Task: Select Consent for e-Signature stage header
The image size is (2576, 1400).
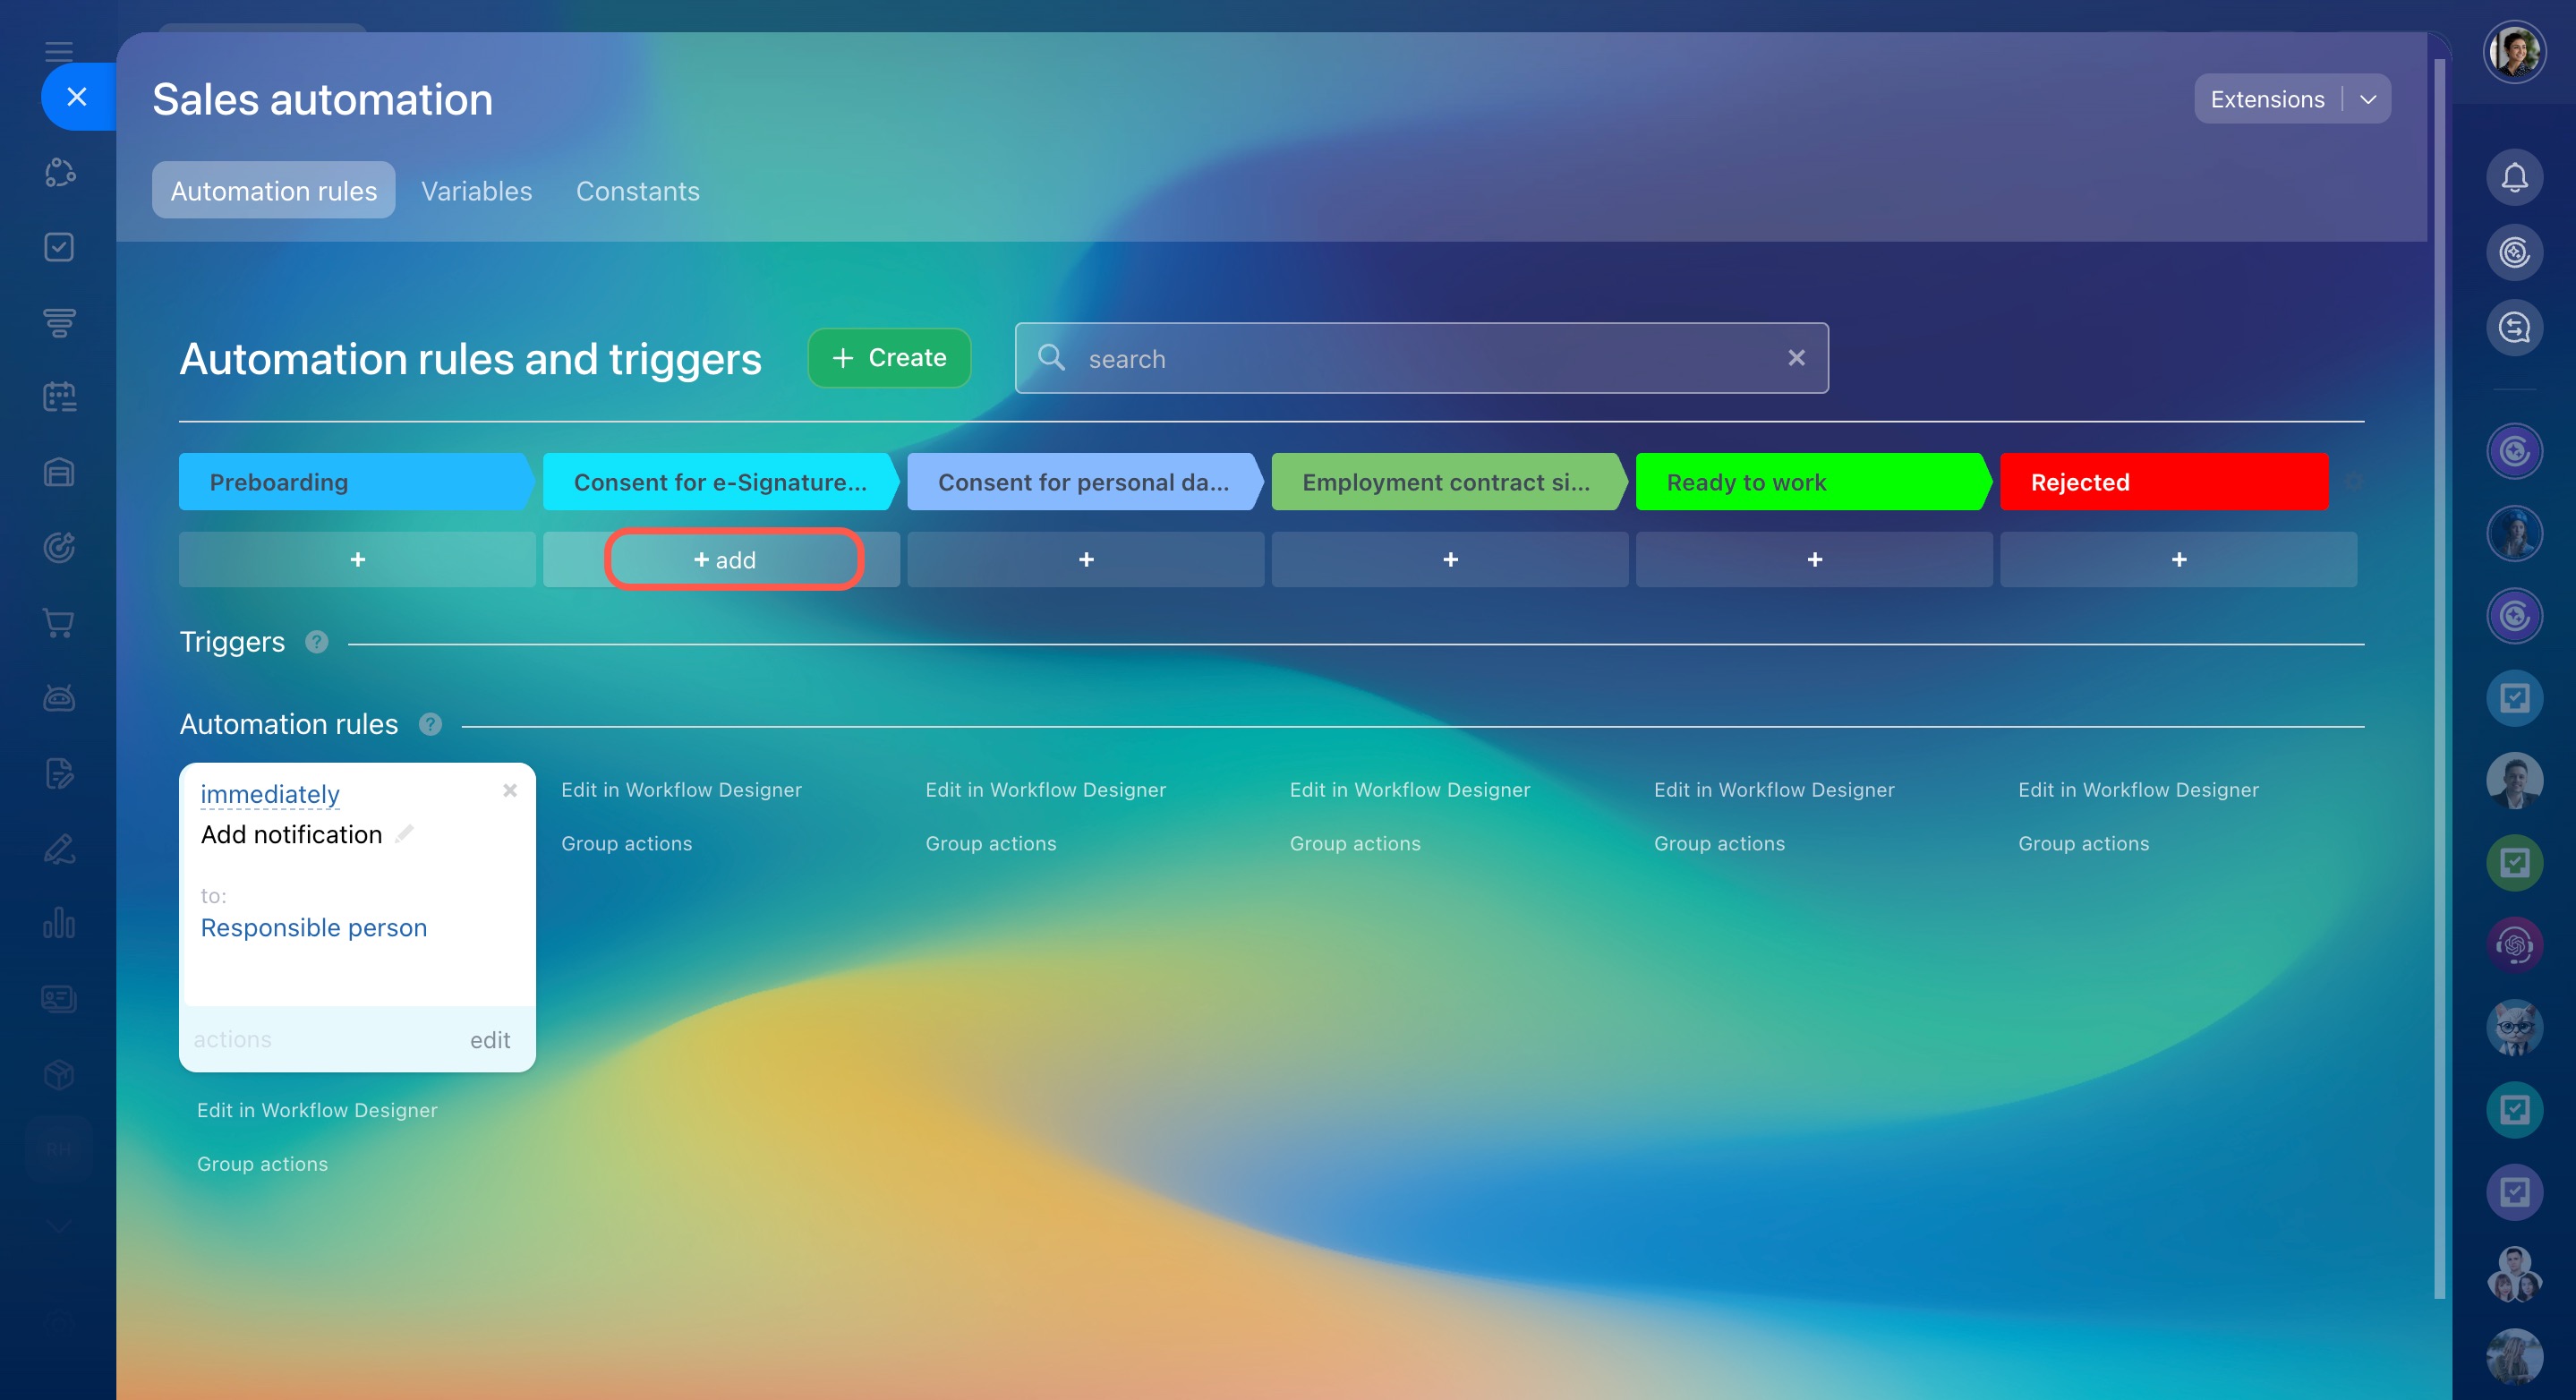Action: [x=720, y=482]
